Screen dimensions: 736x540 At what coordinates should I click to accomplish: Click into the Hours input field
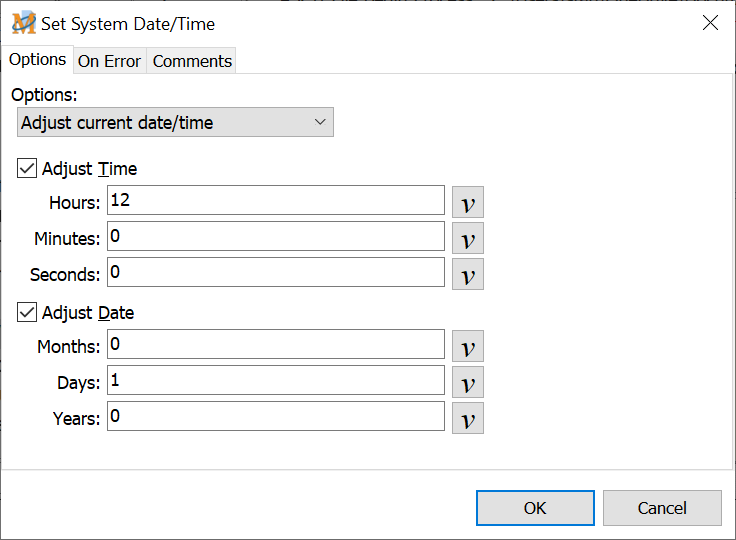[275, 200]
